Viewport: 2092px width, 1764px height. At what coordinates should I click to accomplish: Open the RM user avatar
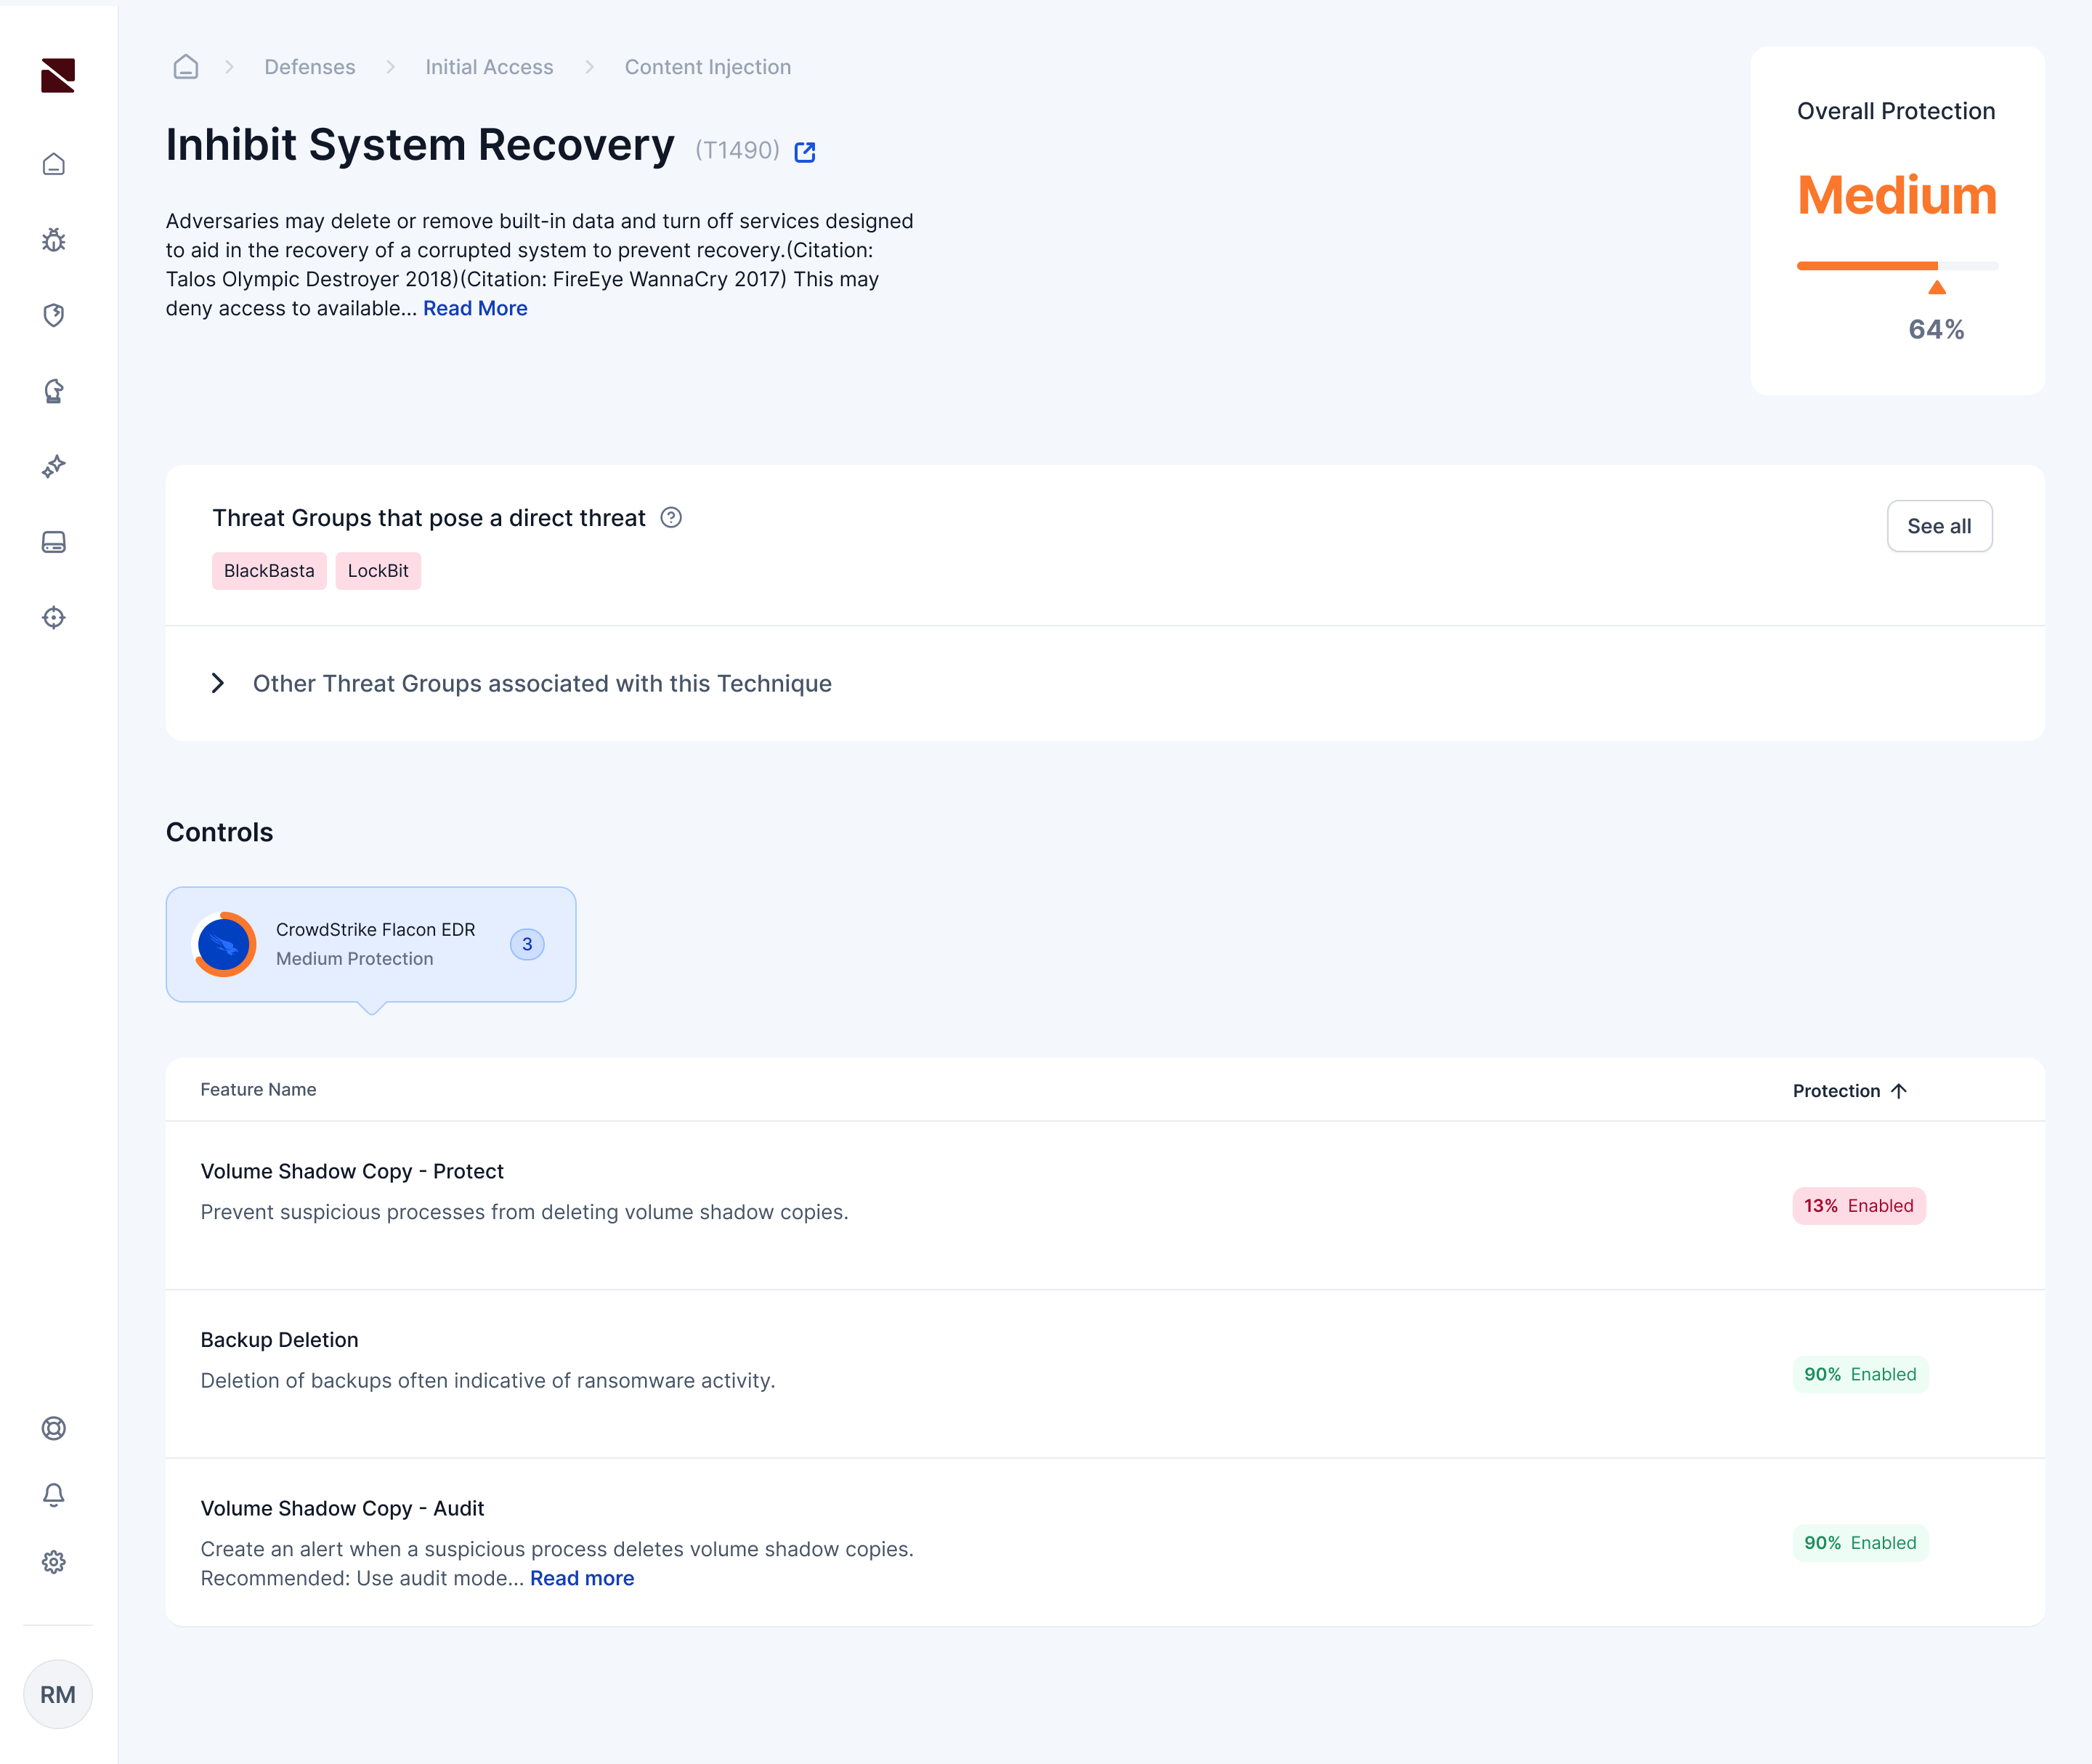(58, 1694)
